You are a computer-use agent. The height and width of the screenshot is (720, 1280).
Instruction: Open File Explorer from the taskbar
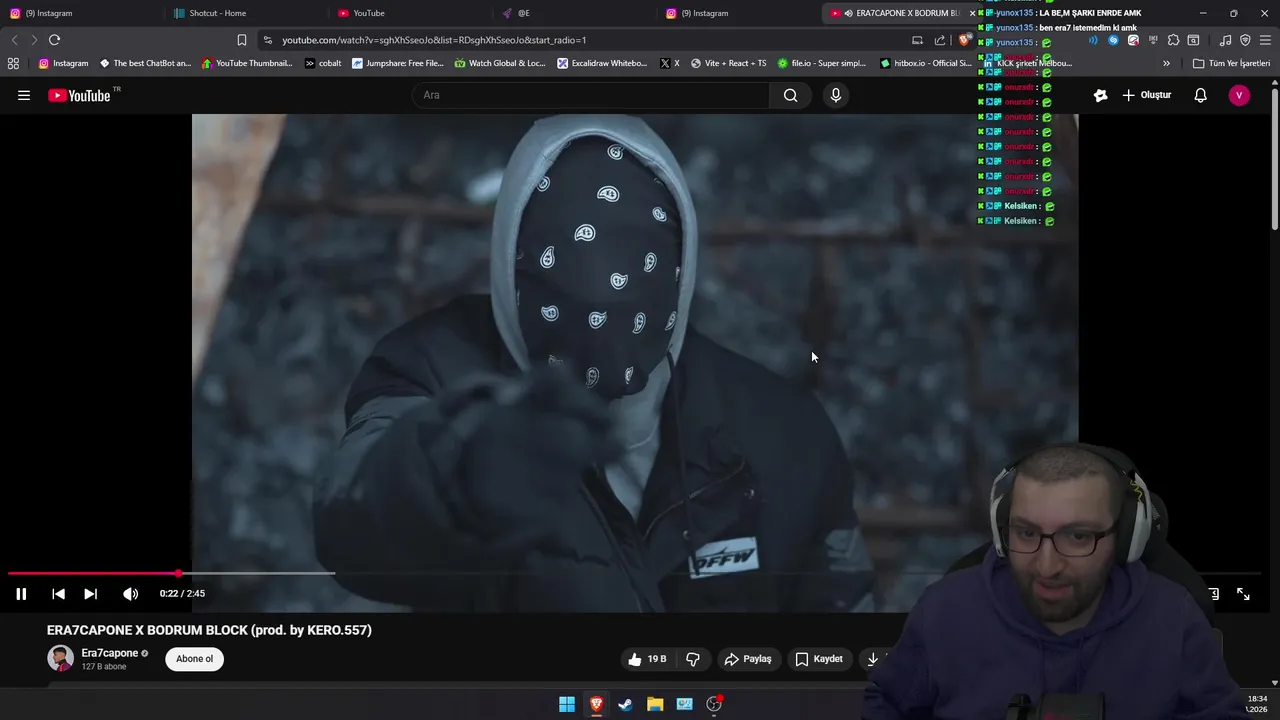(x=655, y=704)
